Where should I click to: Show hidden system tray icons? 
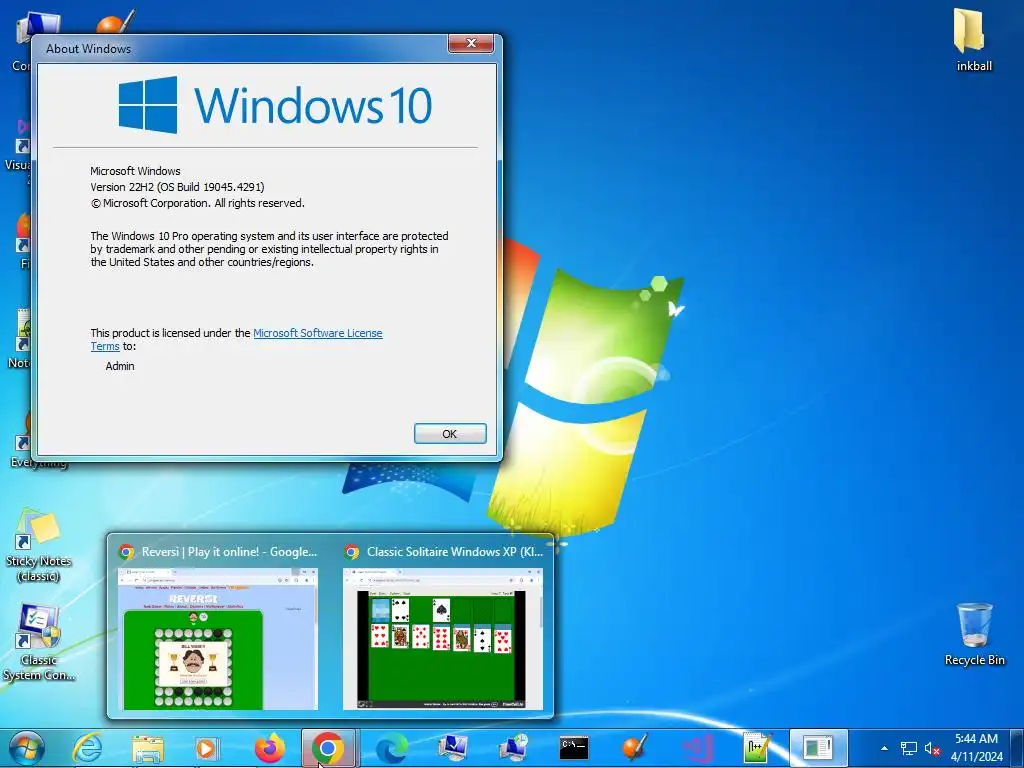tap(884, 748)
